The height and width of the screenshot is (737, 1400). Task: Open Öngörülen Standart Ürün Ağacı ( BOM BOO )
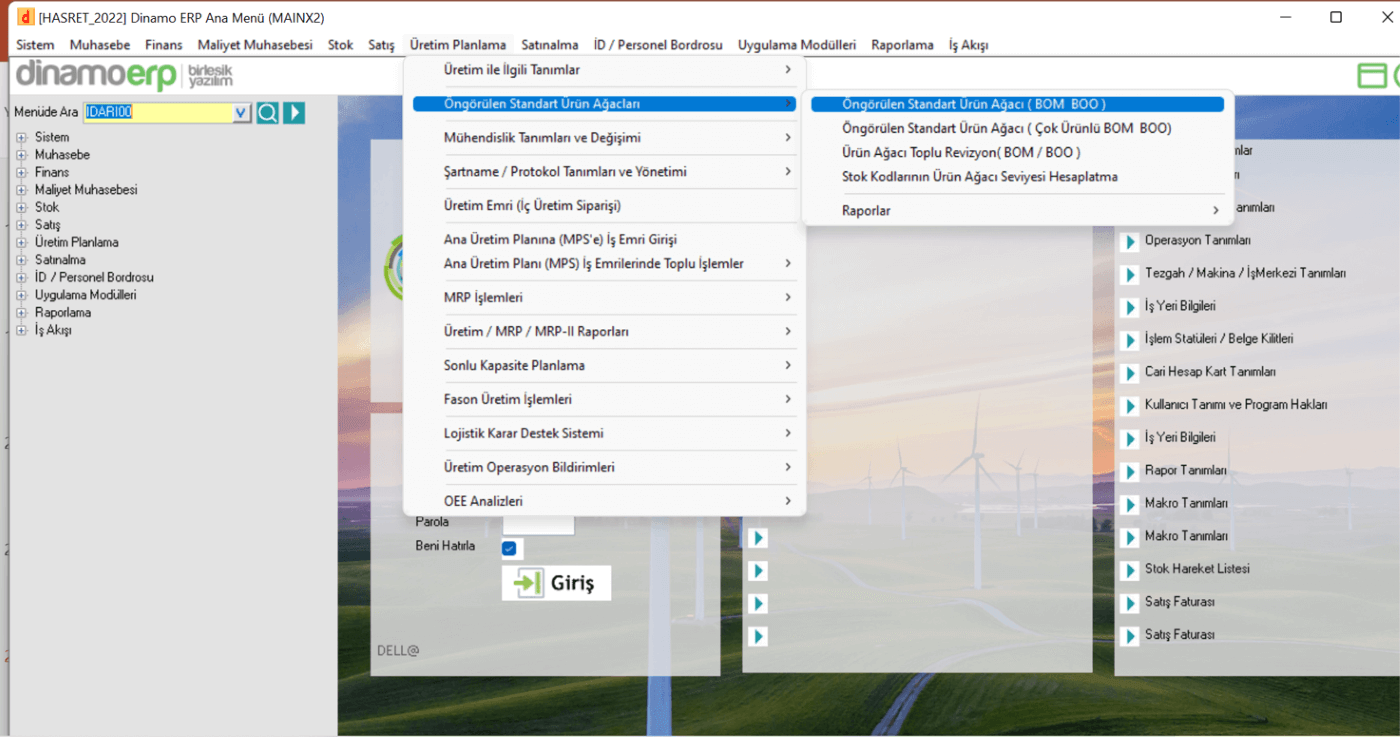click(1017, 104)
